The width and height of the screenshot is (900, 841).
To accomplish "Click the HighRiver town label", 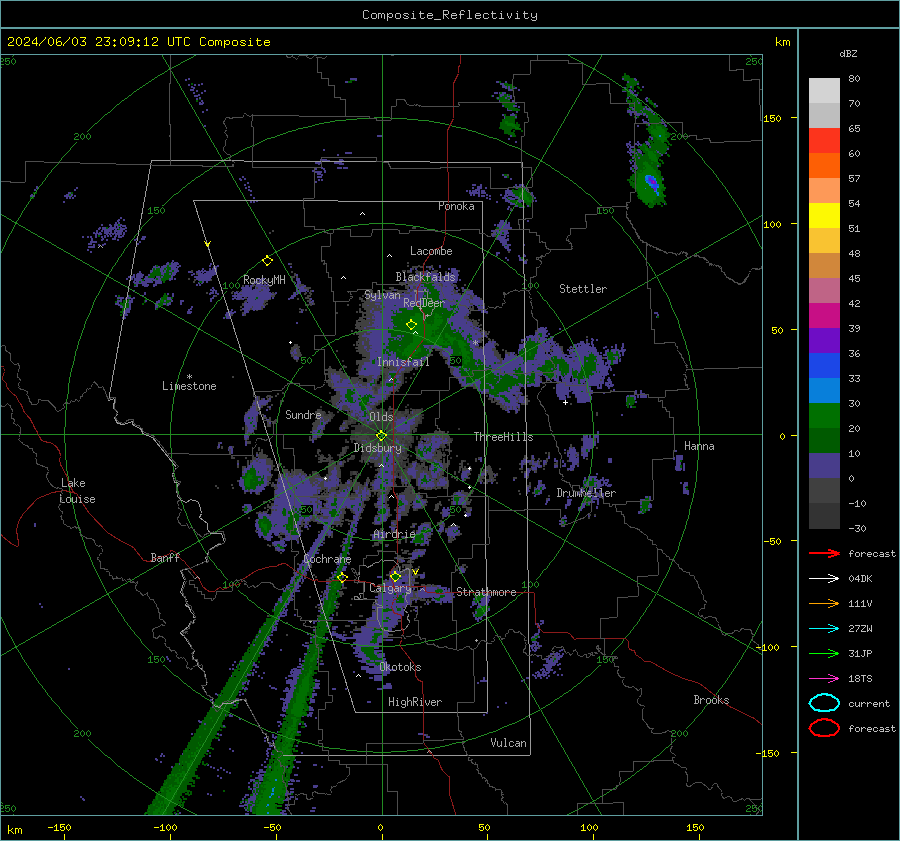I will (x=415, y=702).
